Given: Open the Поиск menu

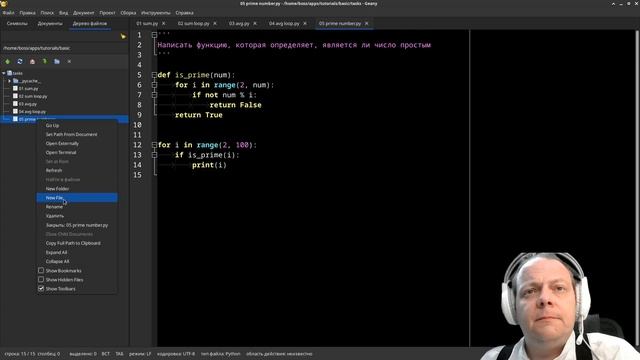Looking at the screenshot, I should coord(47,13).
